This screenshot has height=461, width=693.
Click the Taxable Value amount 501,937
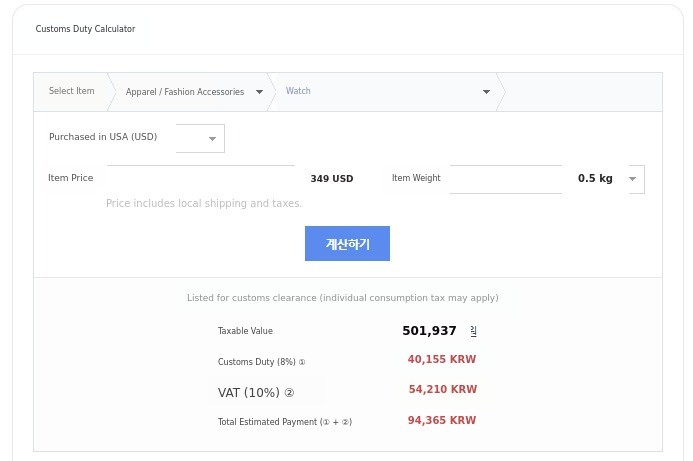tap(429, 331)
